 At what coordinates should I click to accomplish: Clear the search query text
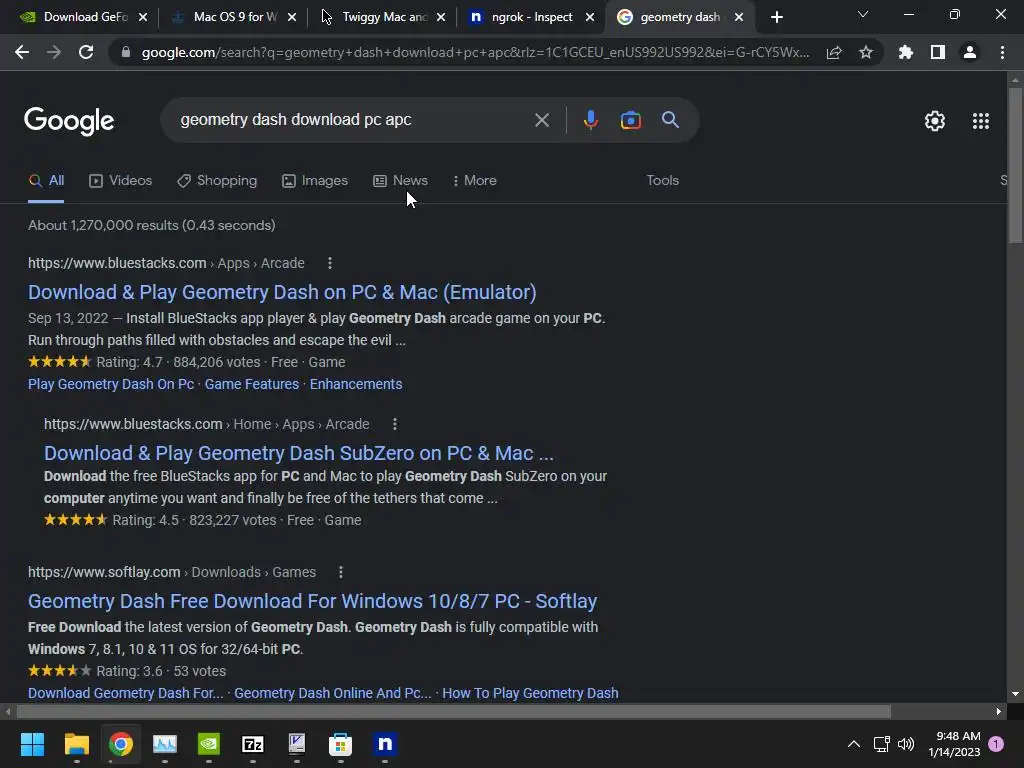coord(542,120)
